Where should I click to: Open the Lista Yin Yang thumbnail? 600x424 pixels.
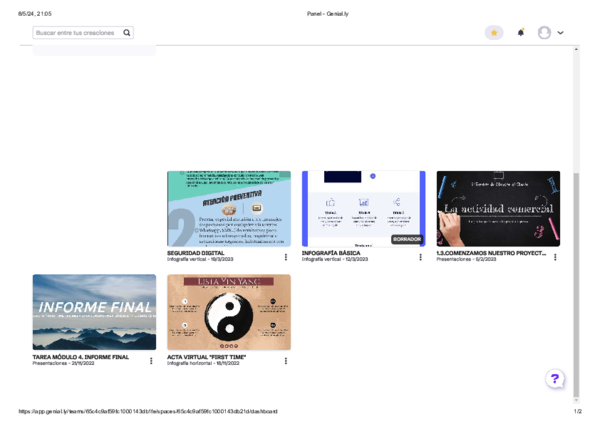229,312
